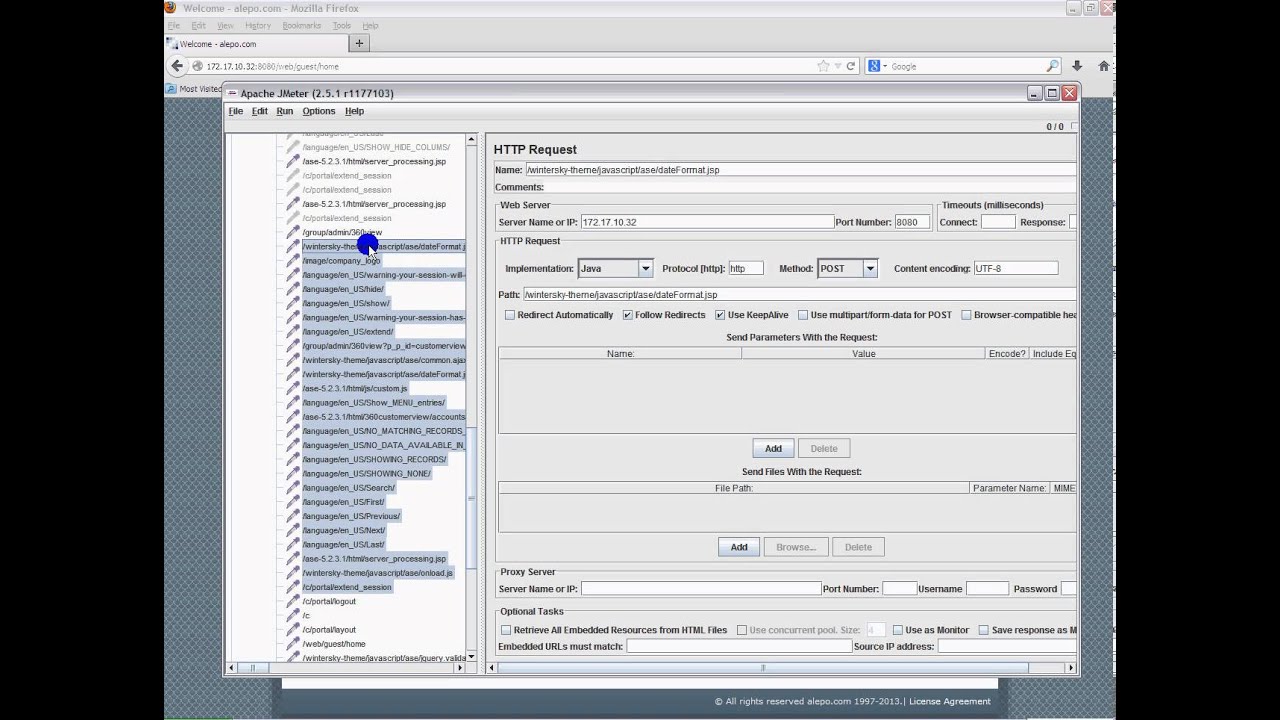
Task: Click the sampler icon for /c/portal/logout
Action: click(x=293, y=601)
